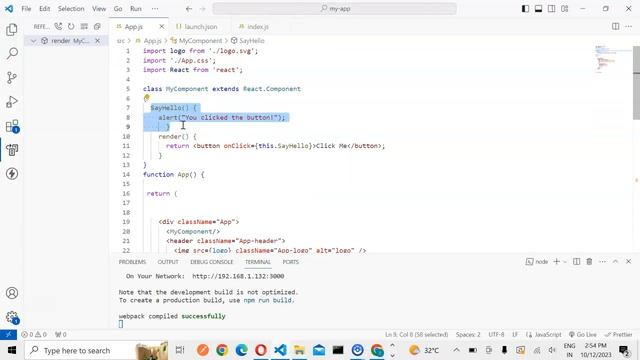
Task: Open the Extensions view
Action: tap(12, 126)
